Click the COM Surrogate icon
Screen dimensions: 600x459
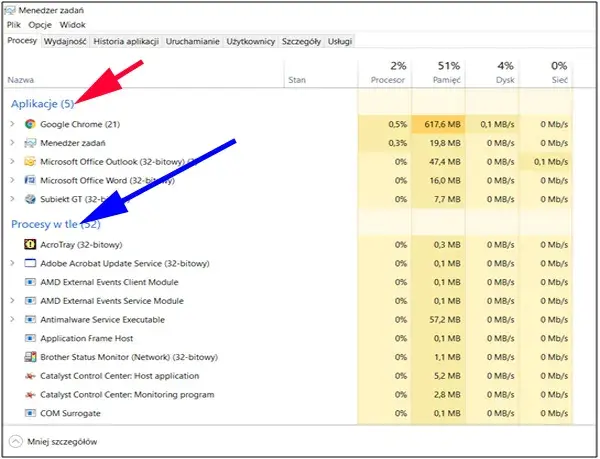point(30,413)
